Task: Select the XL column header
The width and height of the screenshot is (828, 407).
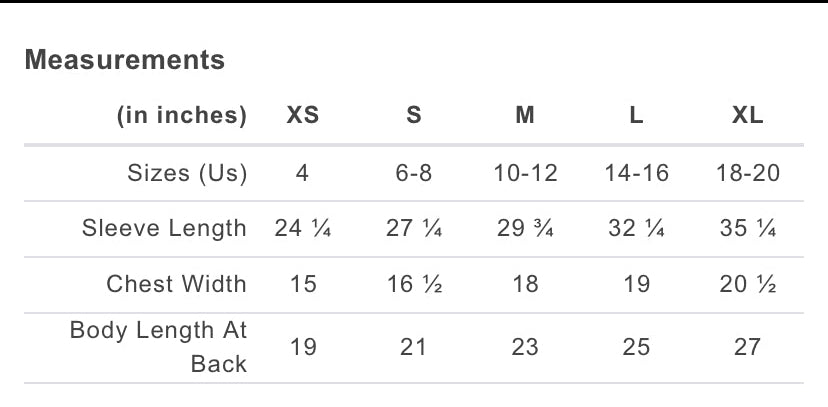Action: click(747, 116)
